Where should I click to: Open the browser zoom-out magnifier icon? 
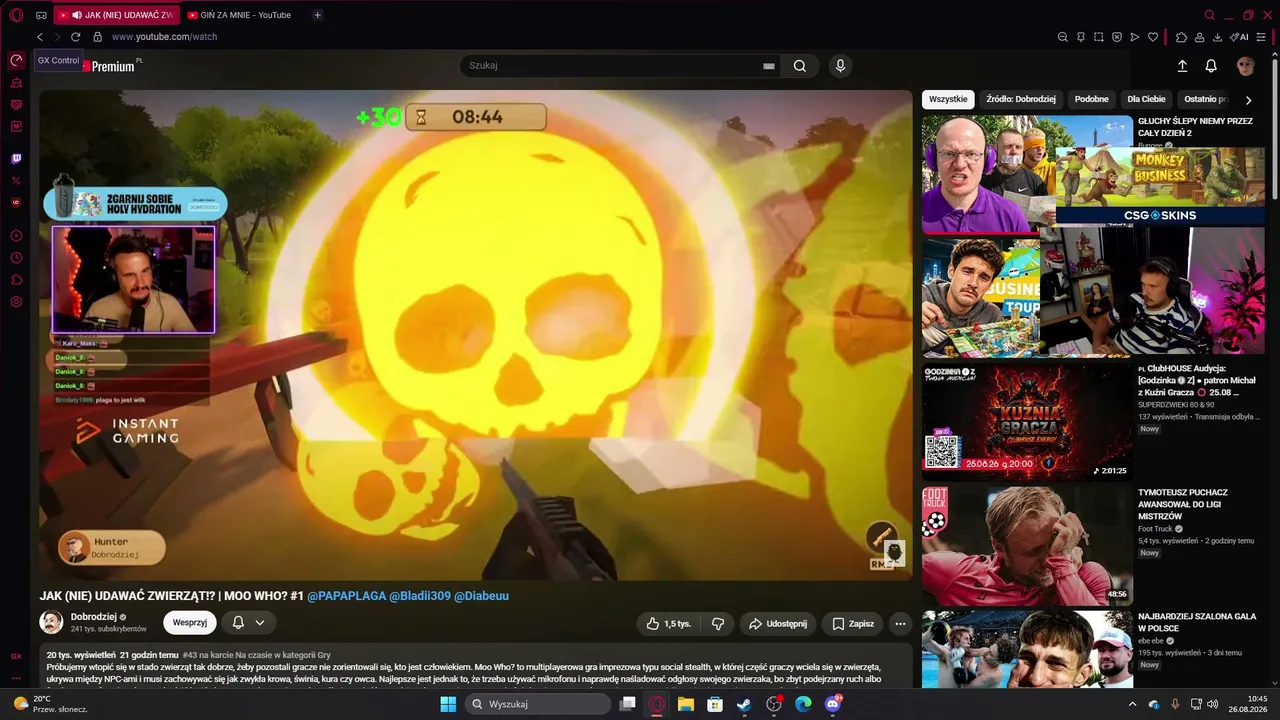coord(1062,37)
